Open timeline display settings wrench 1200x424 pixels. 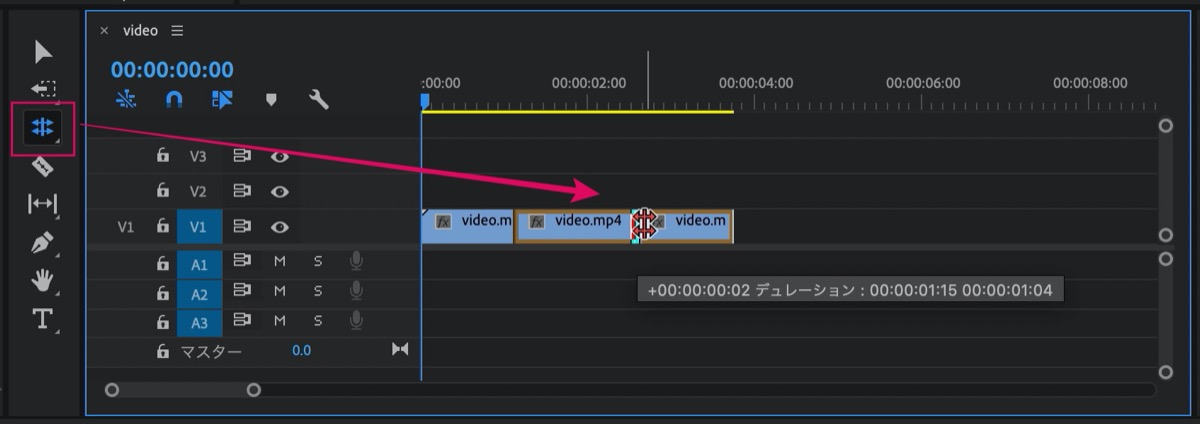click(319, 100)
